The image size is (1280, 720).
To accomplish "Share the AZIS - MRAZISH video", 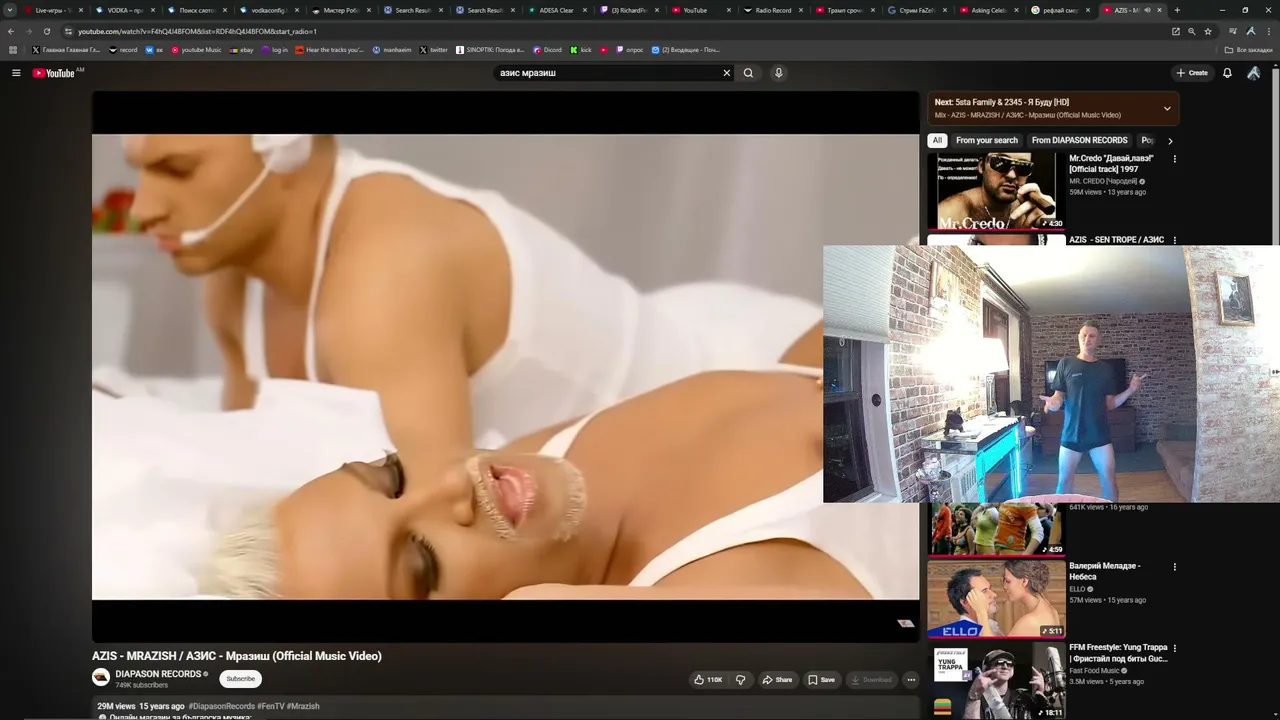I will [777, 680].
